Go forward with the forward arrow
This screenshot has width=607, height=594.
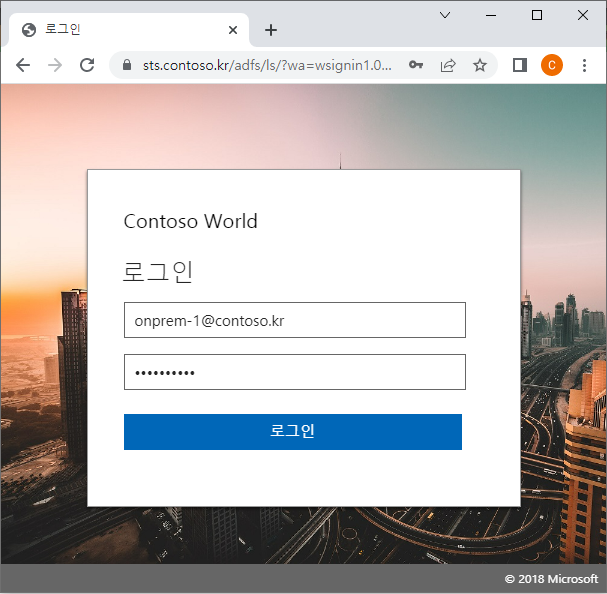point(55,65)
